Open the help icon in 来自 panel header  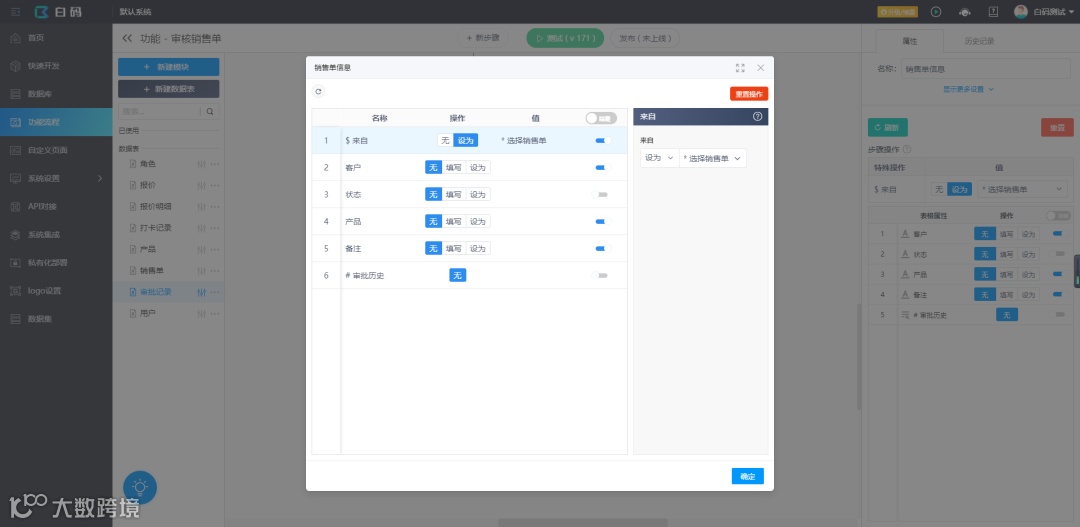(758, 117)
